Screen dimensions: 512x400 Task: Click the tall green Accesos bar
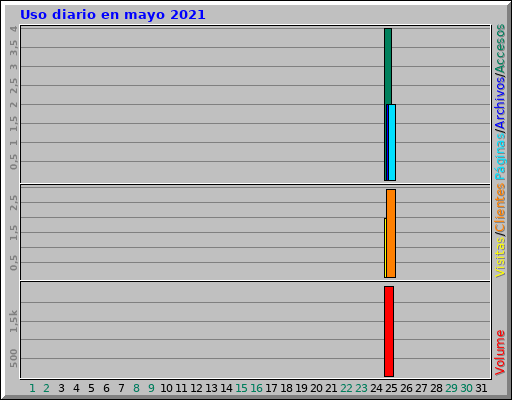tap(388, 67)
